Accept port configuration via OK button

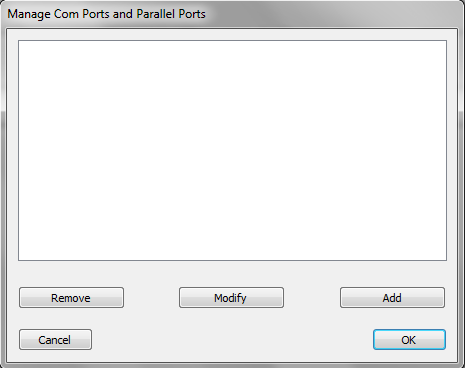(409, 339)
